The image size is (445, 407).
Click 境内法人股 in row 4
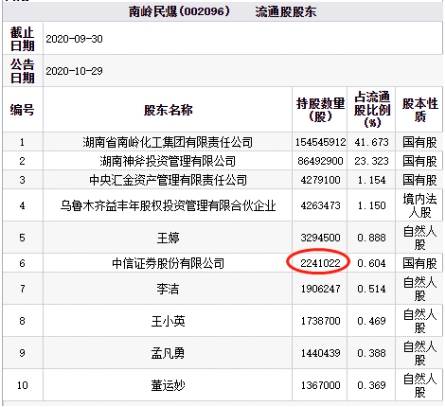point(420,206)
